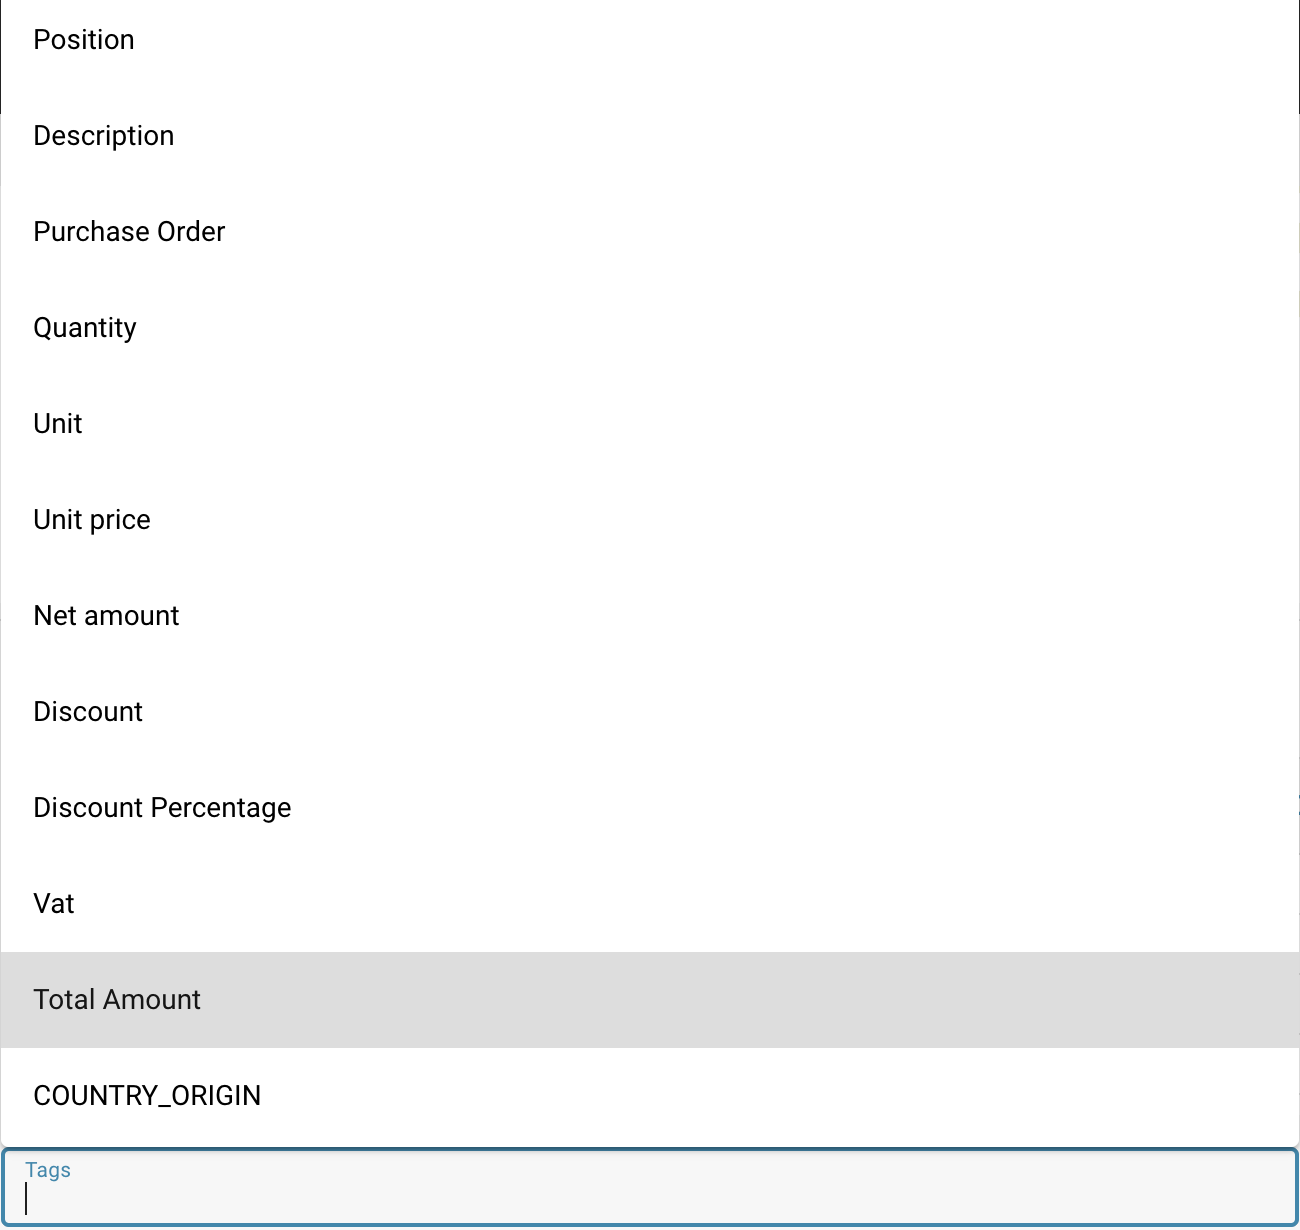This screenshot has height=1230, width=1300.
Task: Select the Unit field
Action: [57, 424]
